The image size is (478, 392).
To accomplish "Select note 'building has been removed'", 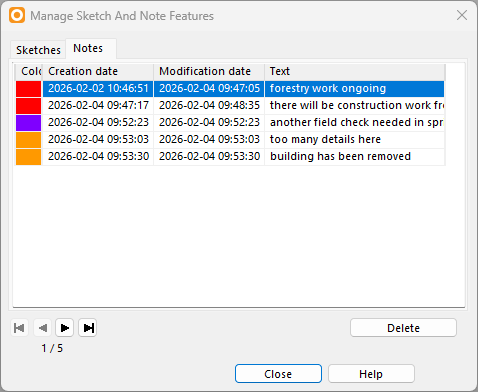I will click(355, 157).
